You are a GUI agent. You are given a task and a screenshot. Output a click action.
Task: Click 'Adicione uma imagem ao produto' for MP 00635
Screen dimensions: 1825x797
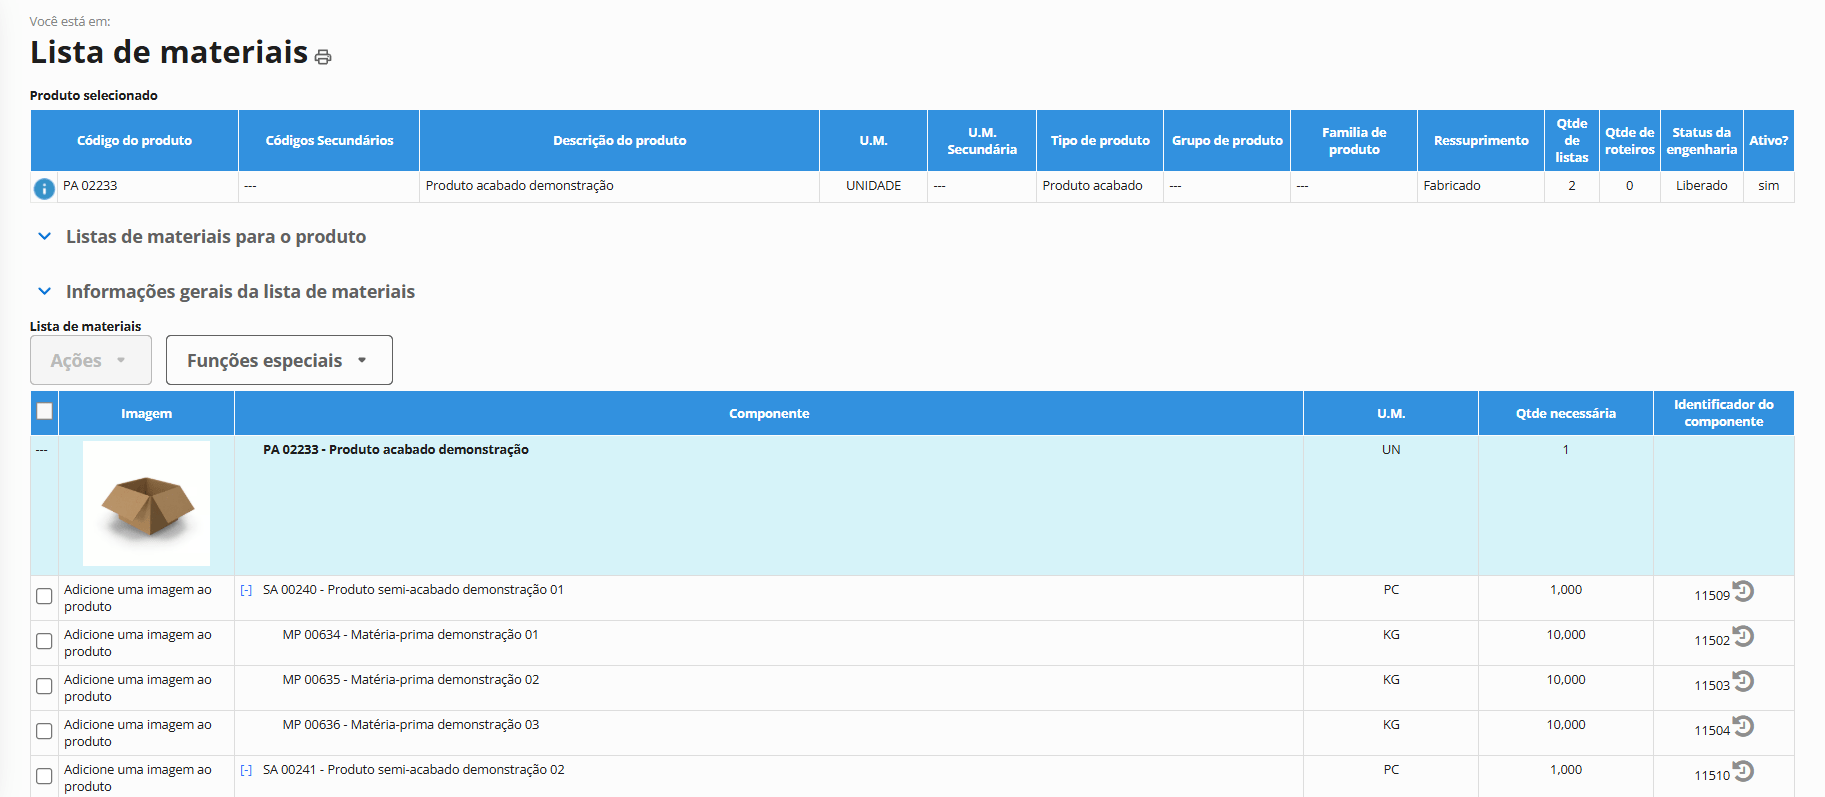[137, 688]
